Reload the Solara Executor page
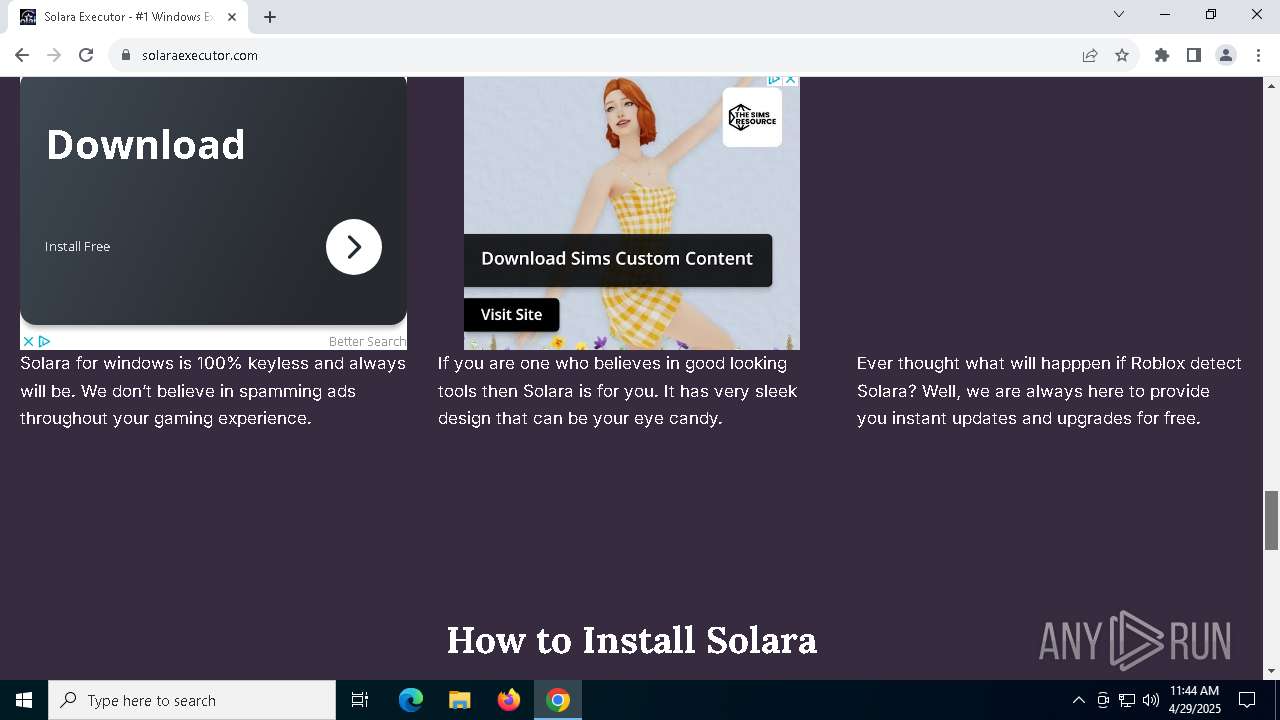Screen dimensions: 1280x720 (x=86, y=55)
